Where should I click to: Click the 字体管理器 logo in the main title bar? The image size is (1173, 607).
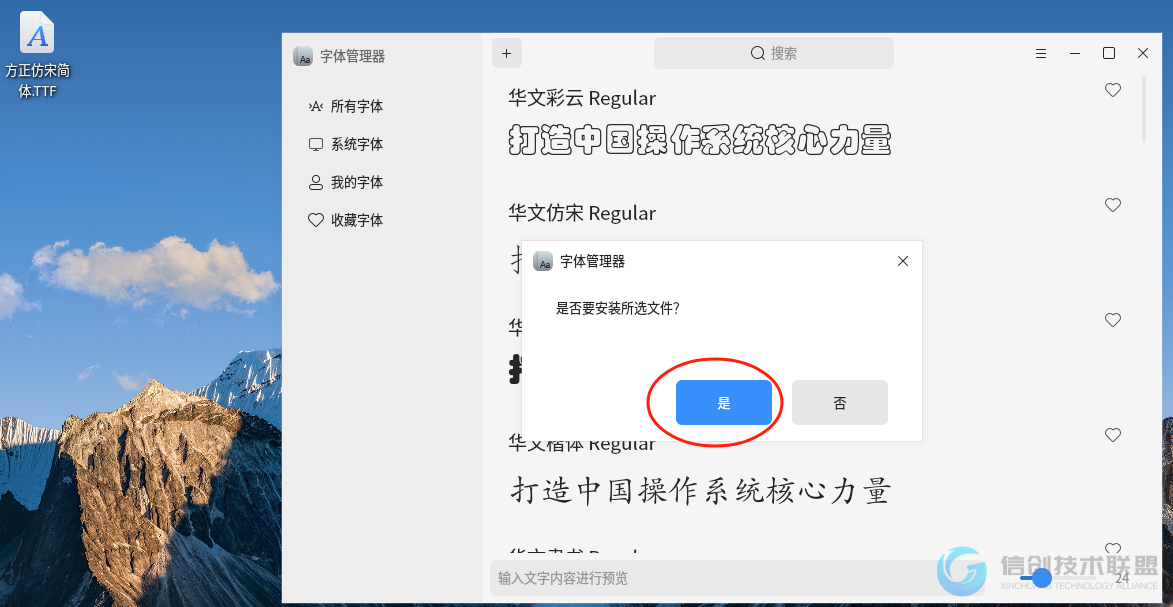click(x=303, y=56)
